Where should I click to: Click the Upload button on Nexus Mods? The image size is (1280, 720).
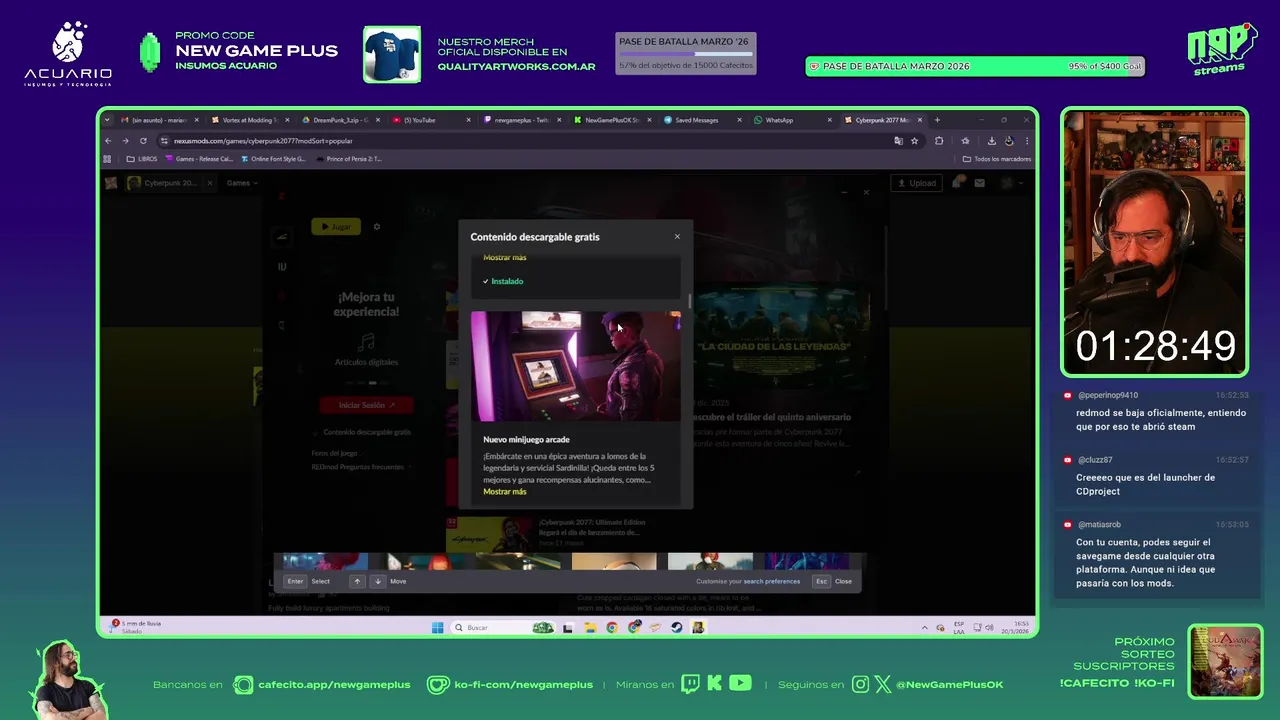(x=916, y=183)
